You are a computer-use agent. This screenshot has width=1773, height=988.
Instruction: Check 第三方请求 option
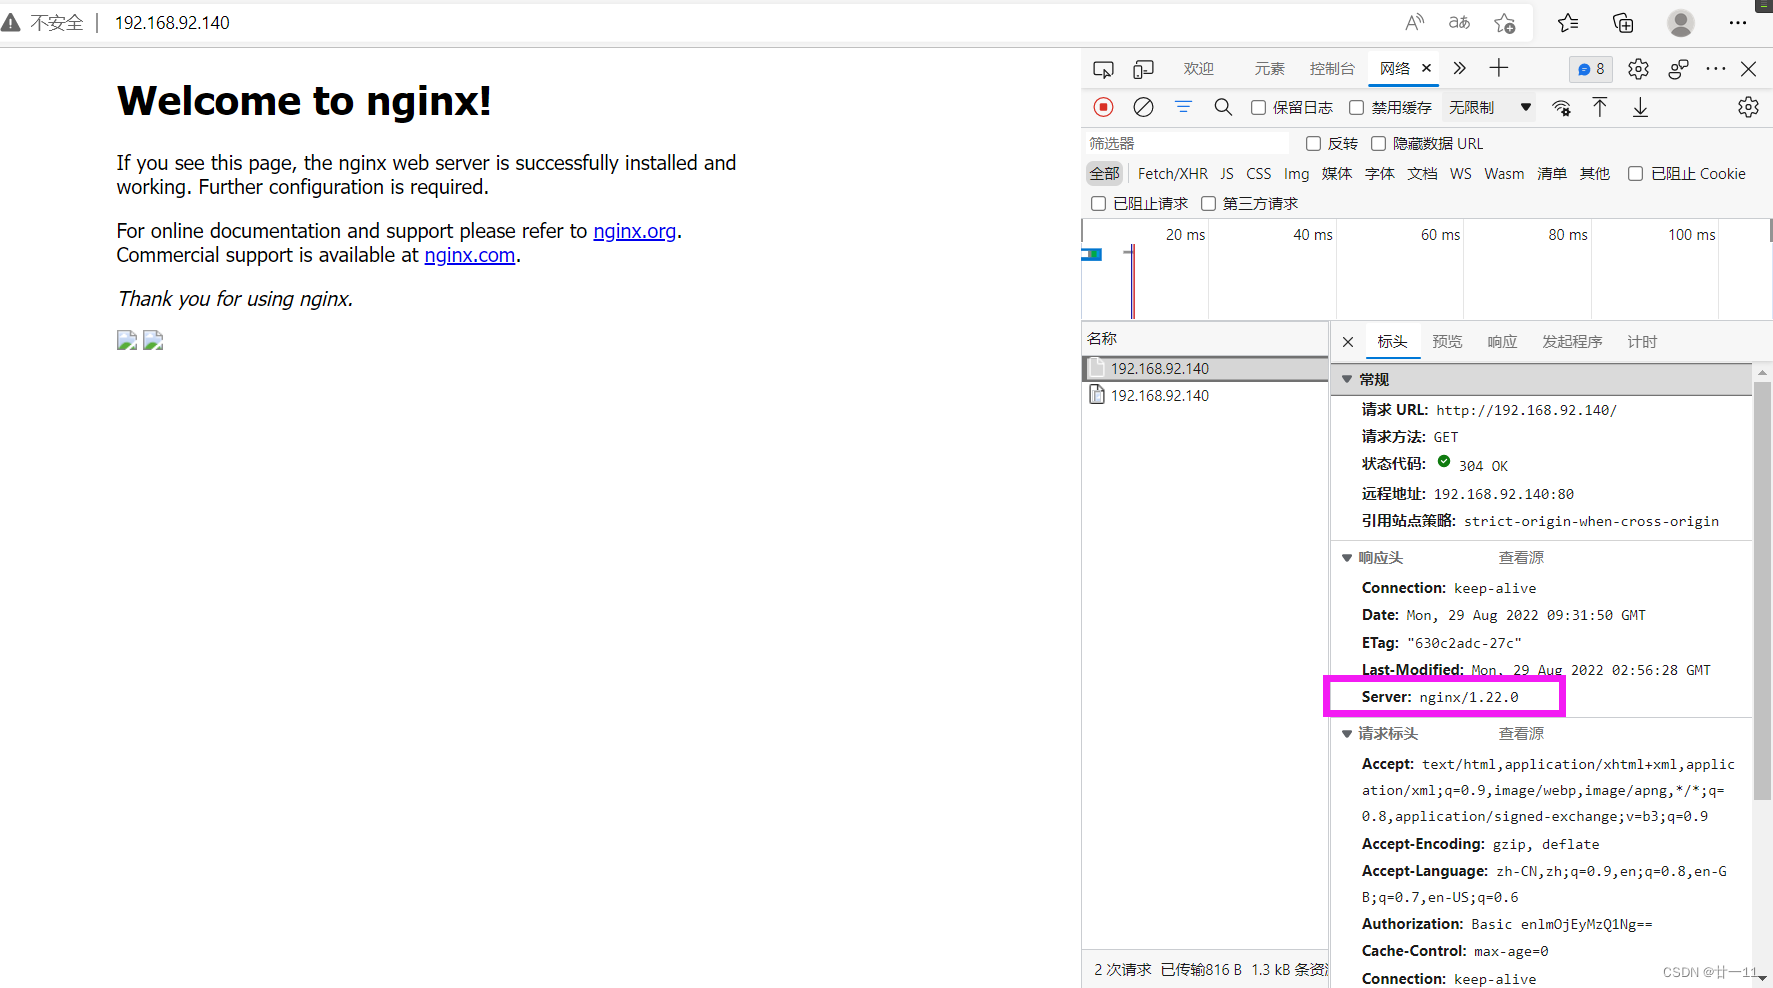point(1208,203)
